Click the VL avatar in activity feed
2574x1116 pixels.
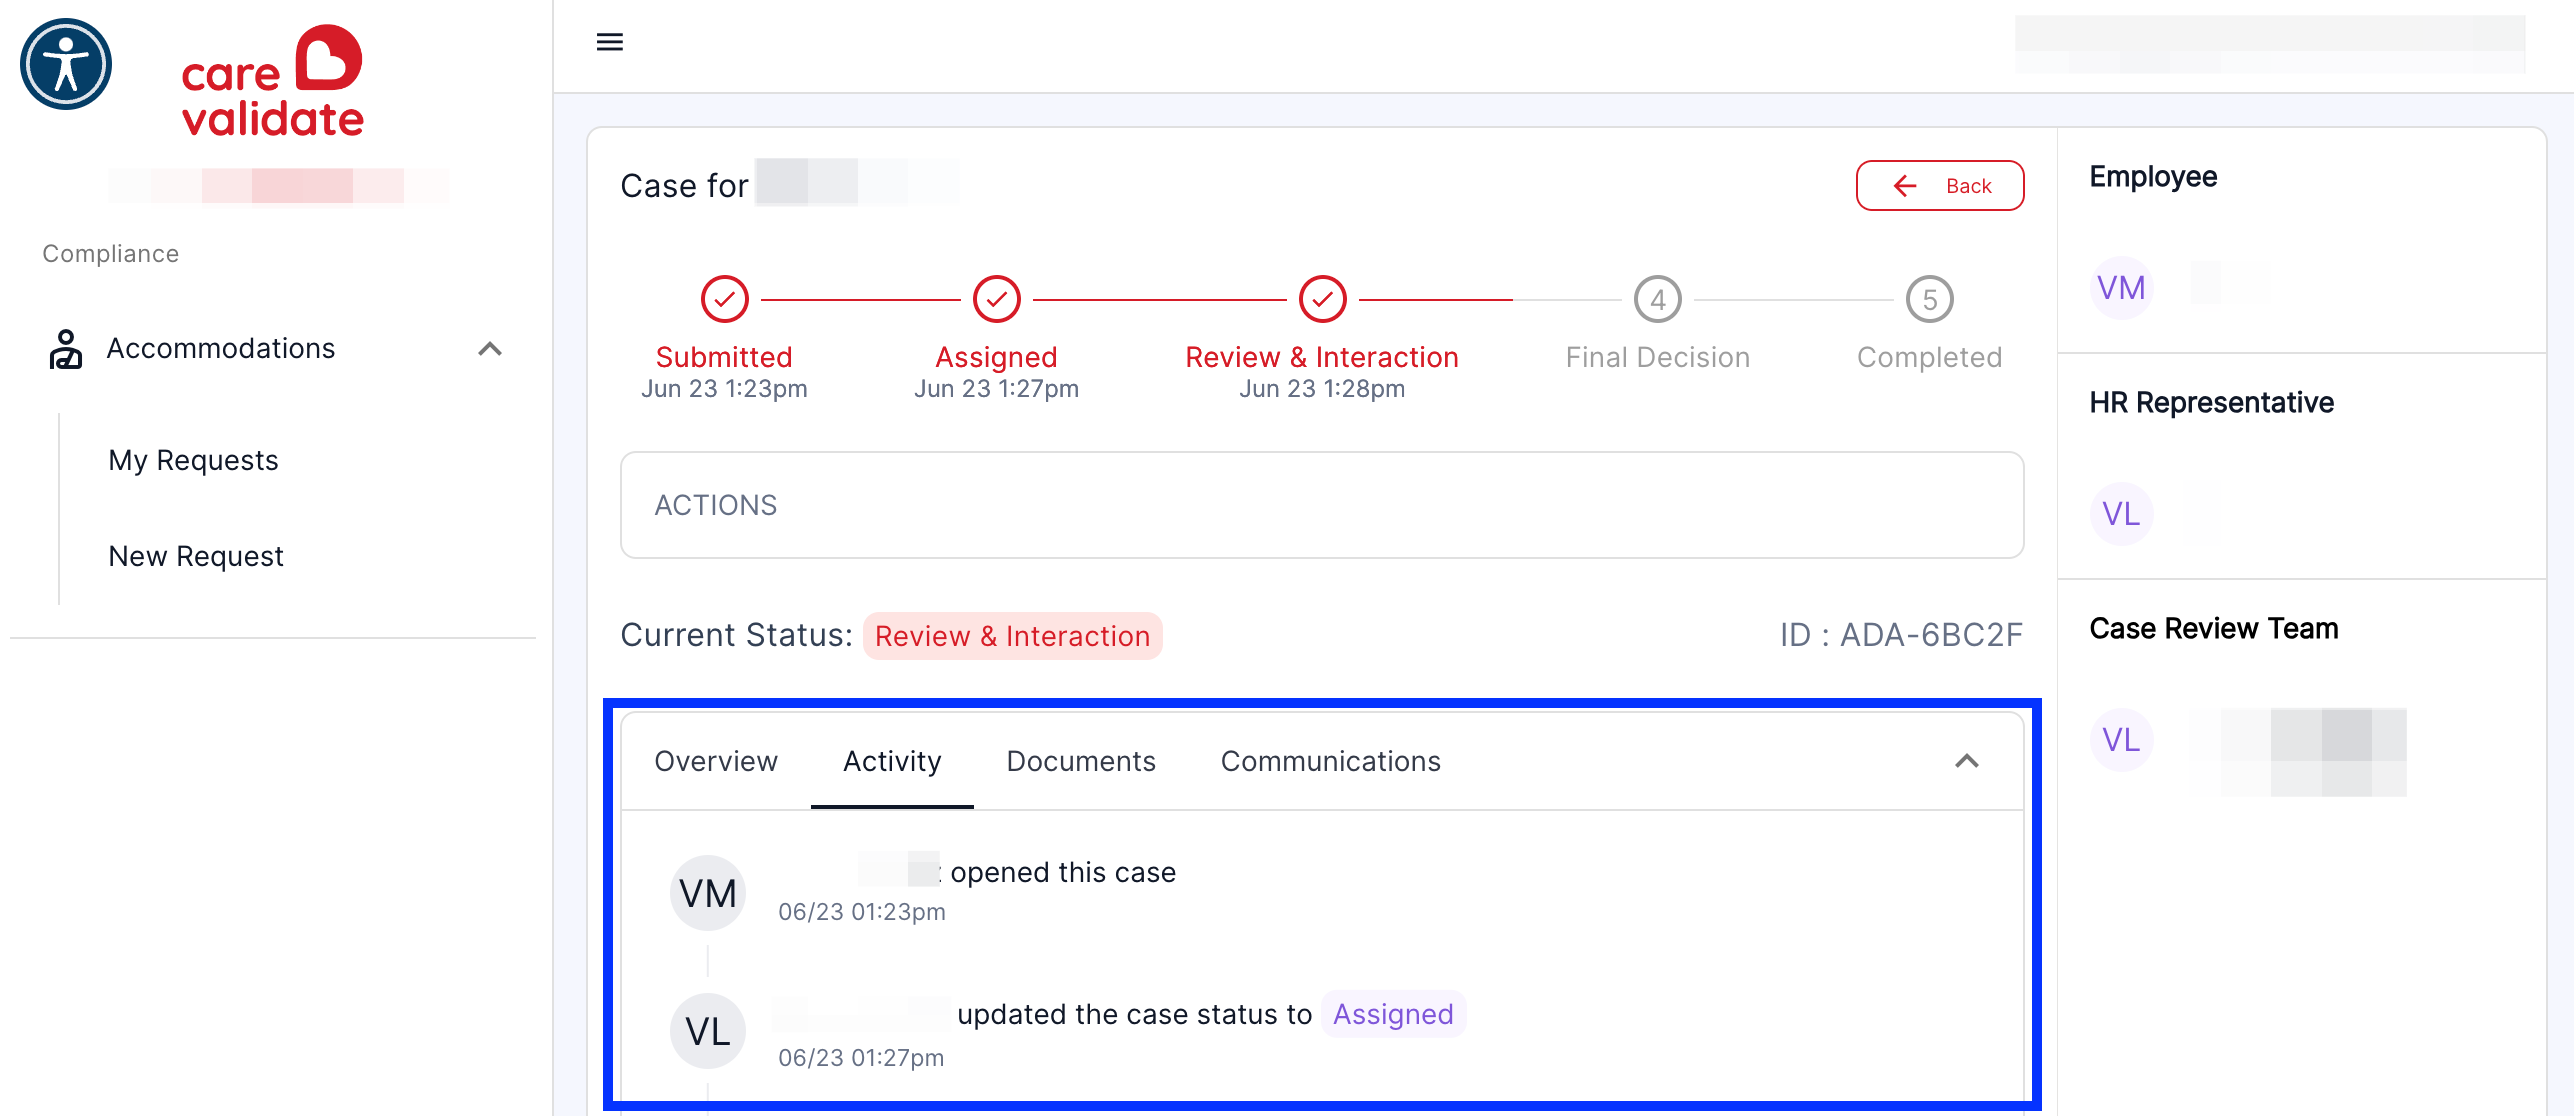coord(708,1031)
